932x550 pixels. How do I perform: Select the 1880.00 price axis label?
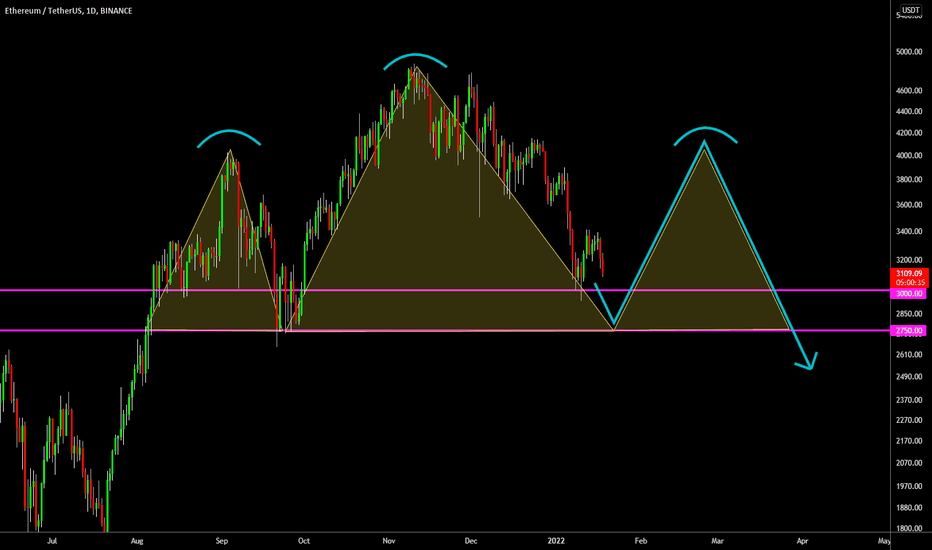click(909, 507)
